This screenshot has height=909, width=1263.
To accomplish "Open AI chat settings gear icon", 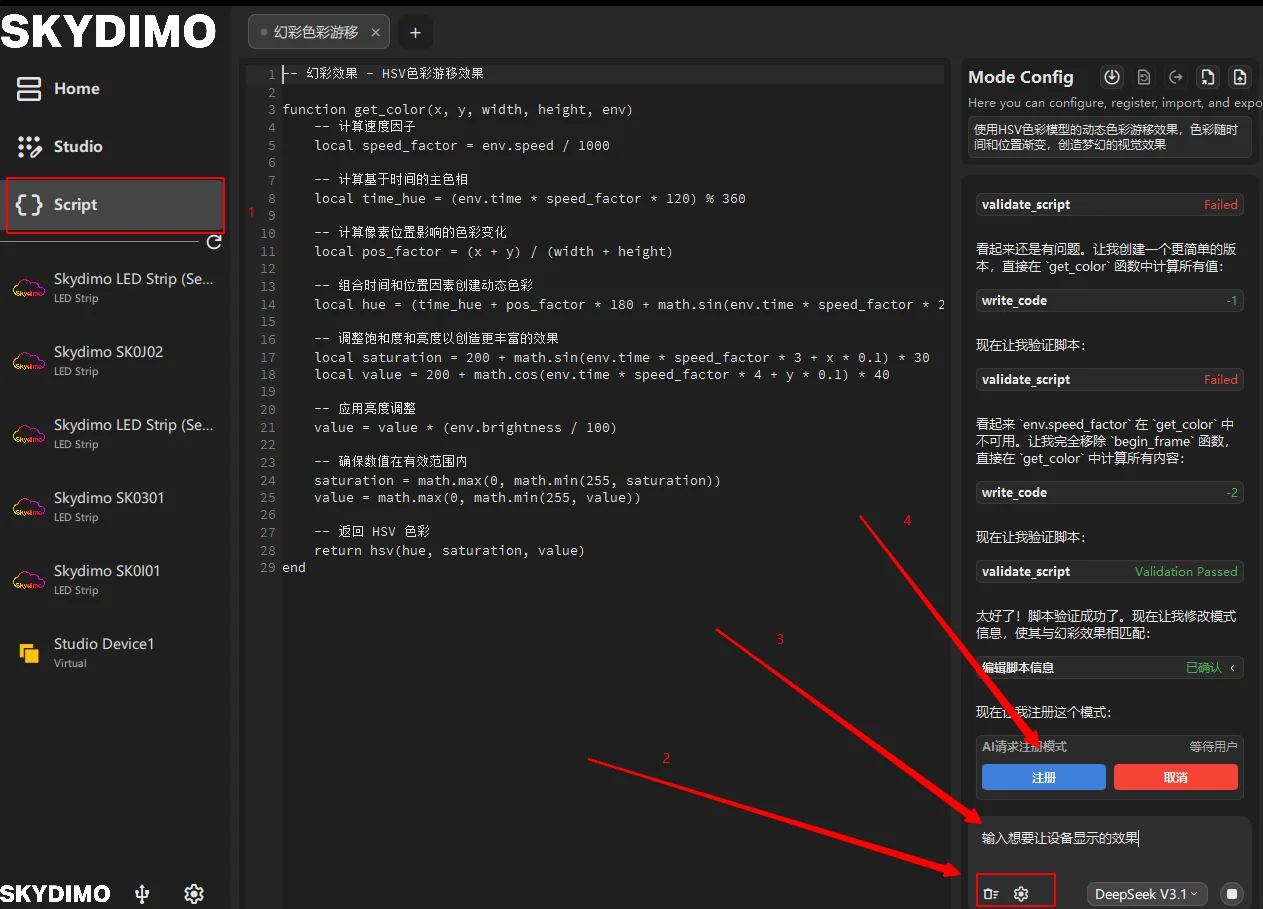I will pos(1020,893).
